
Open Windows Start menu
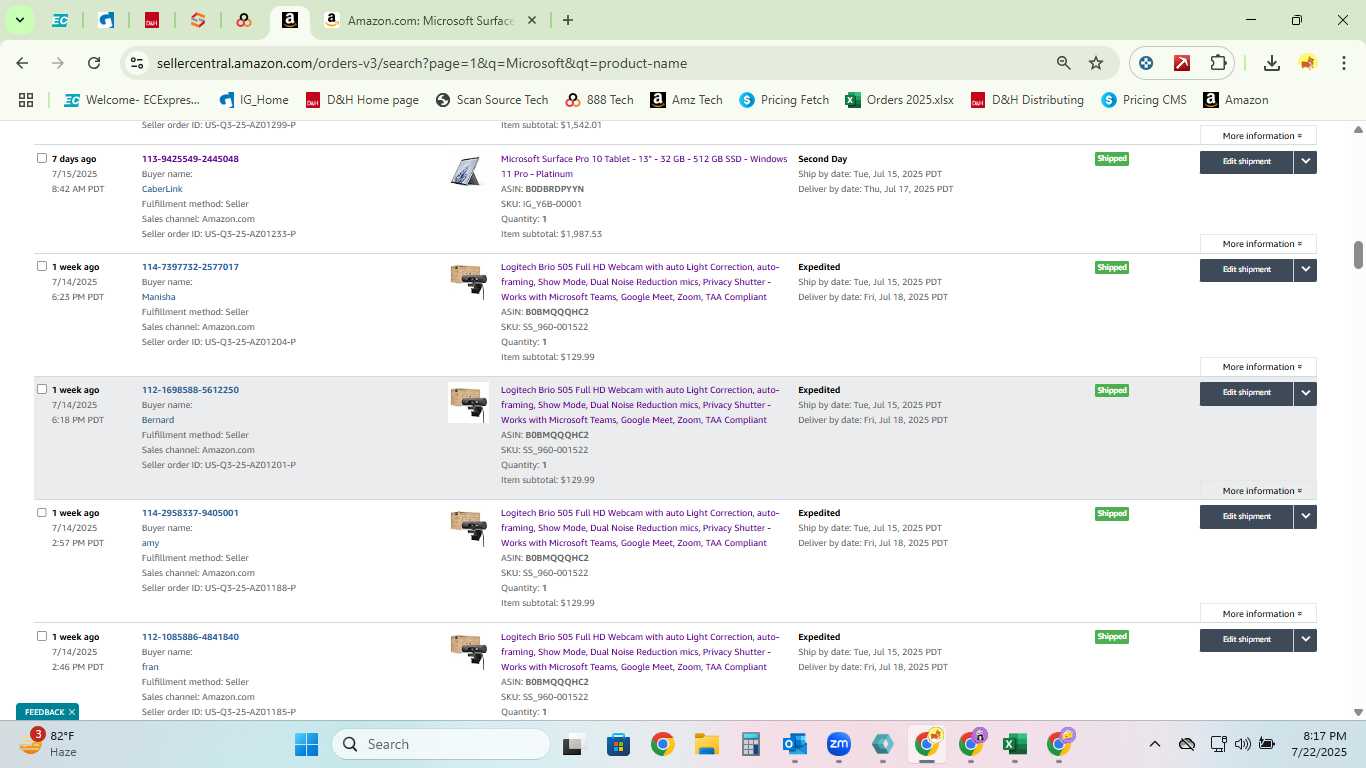pyautogui.click(x=306, y=744)
